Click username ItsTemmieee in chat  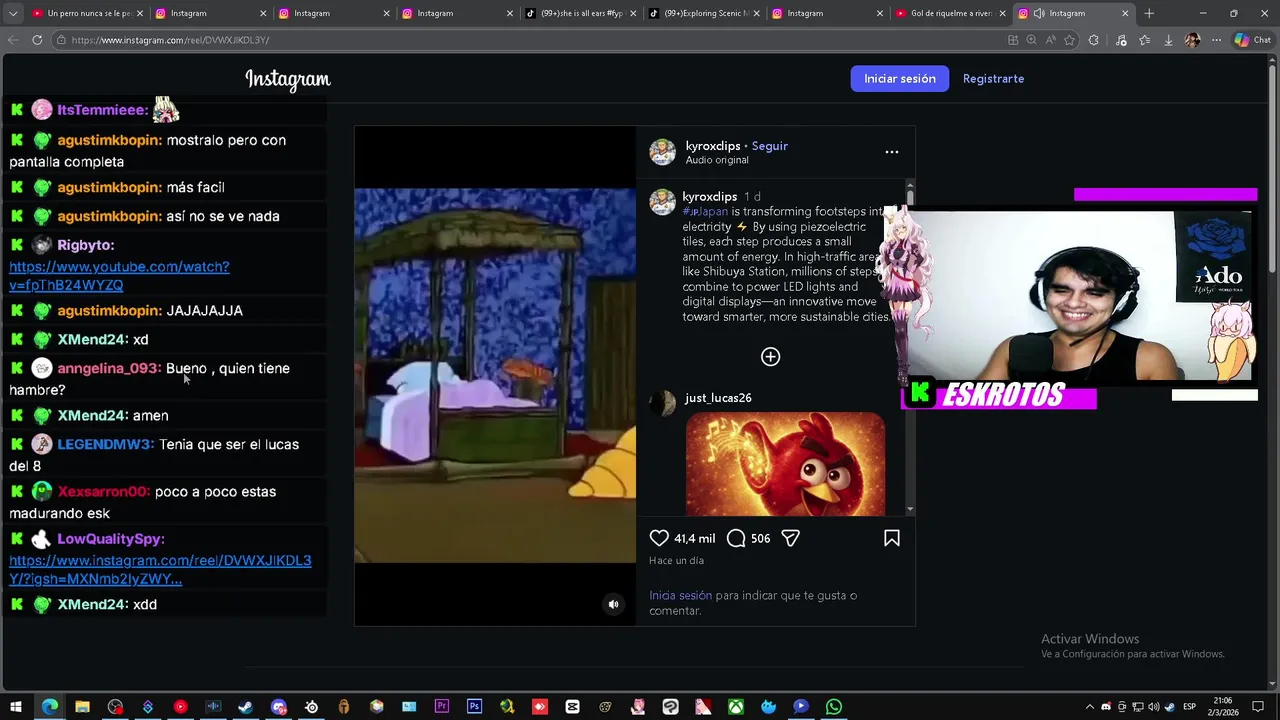tap(103, 110)
